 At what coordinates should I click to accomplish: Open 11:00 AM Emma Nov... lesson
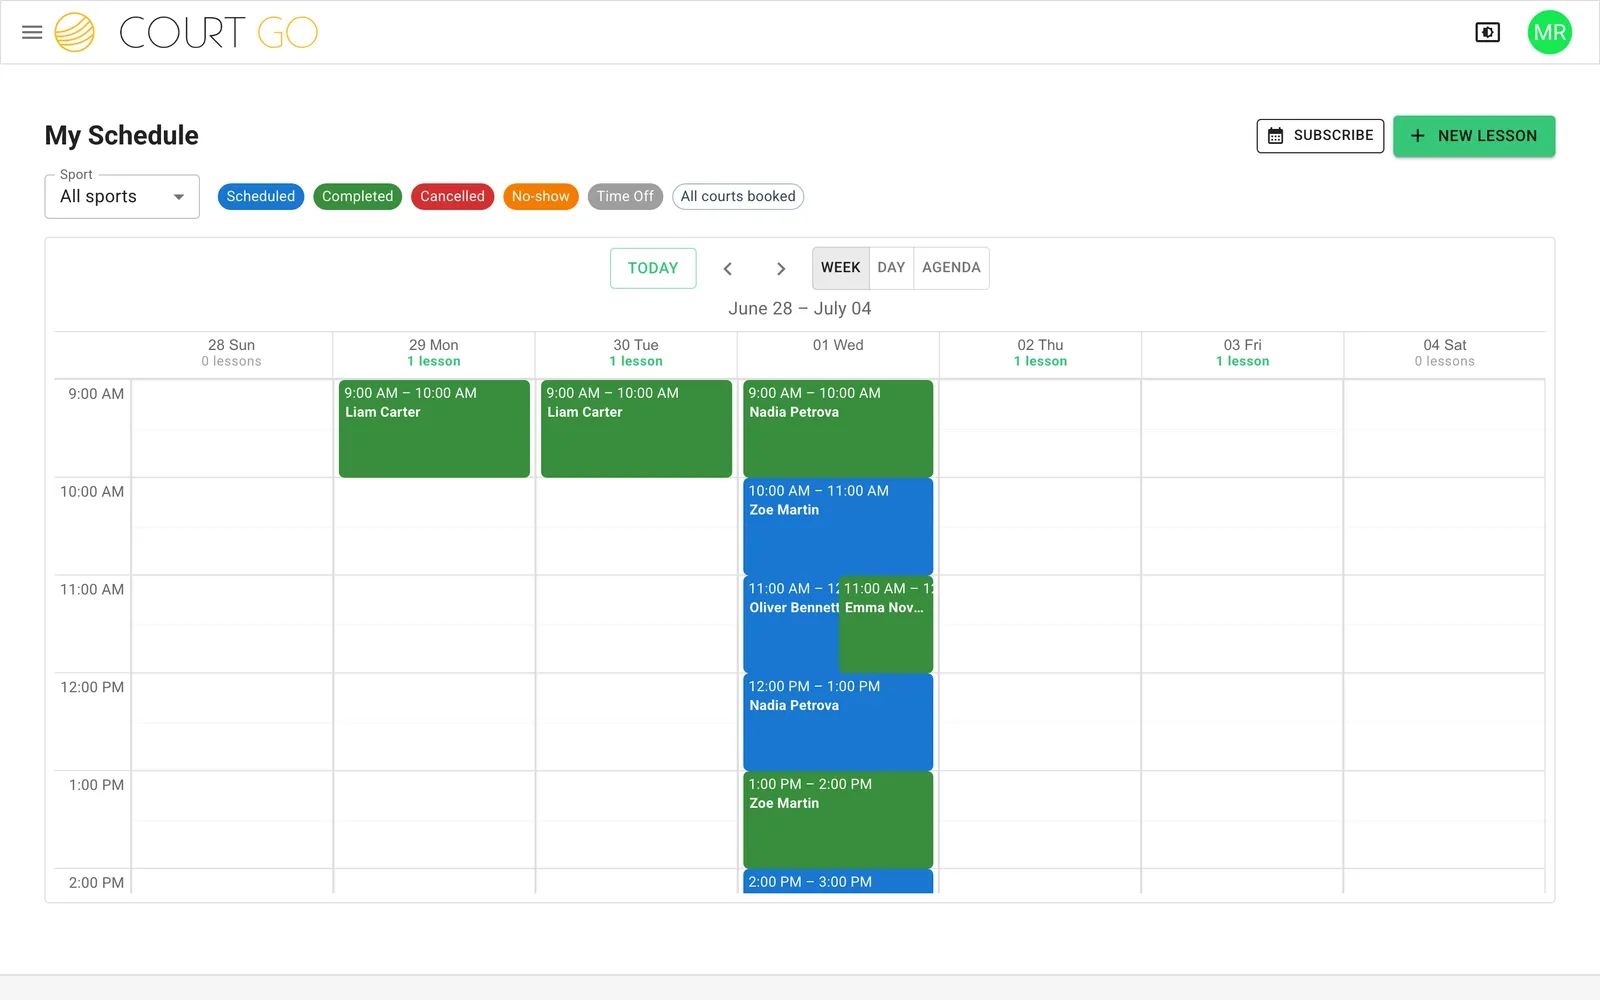pyautogui.click(x=886, y=624)
